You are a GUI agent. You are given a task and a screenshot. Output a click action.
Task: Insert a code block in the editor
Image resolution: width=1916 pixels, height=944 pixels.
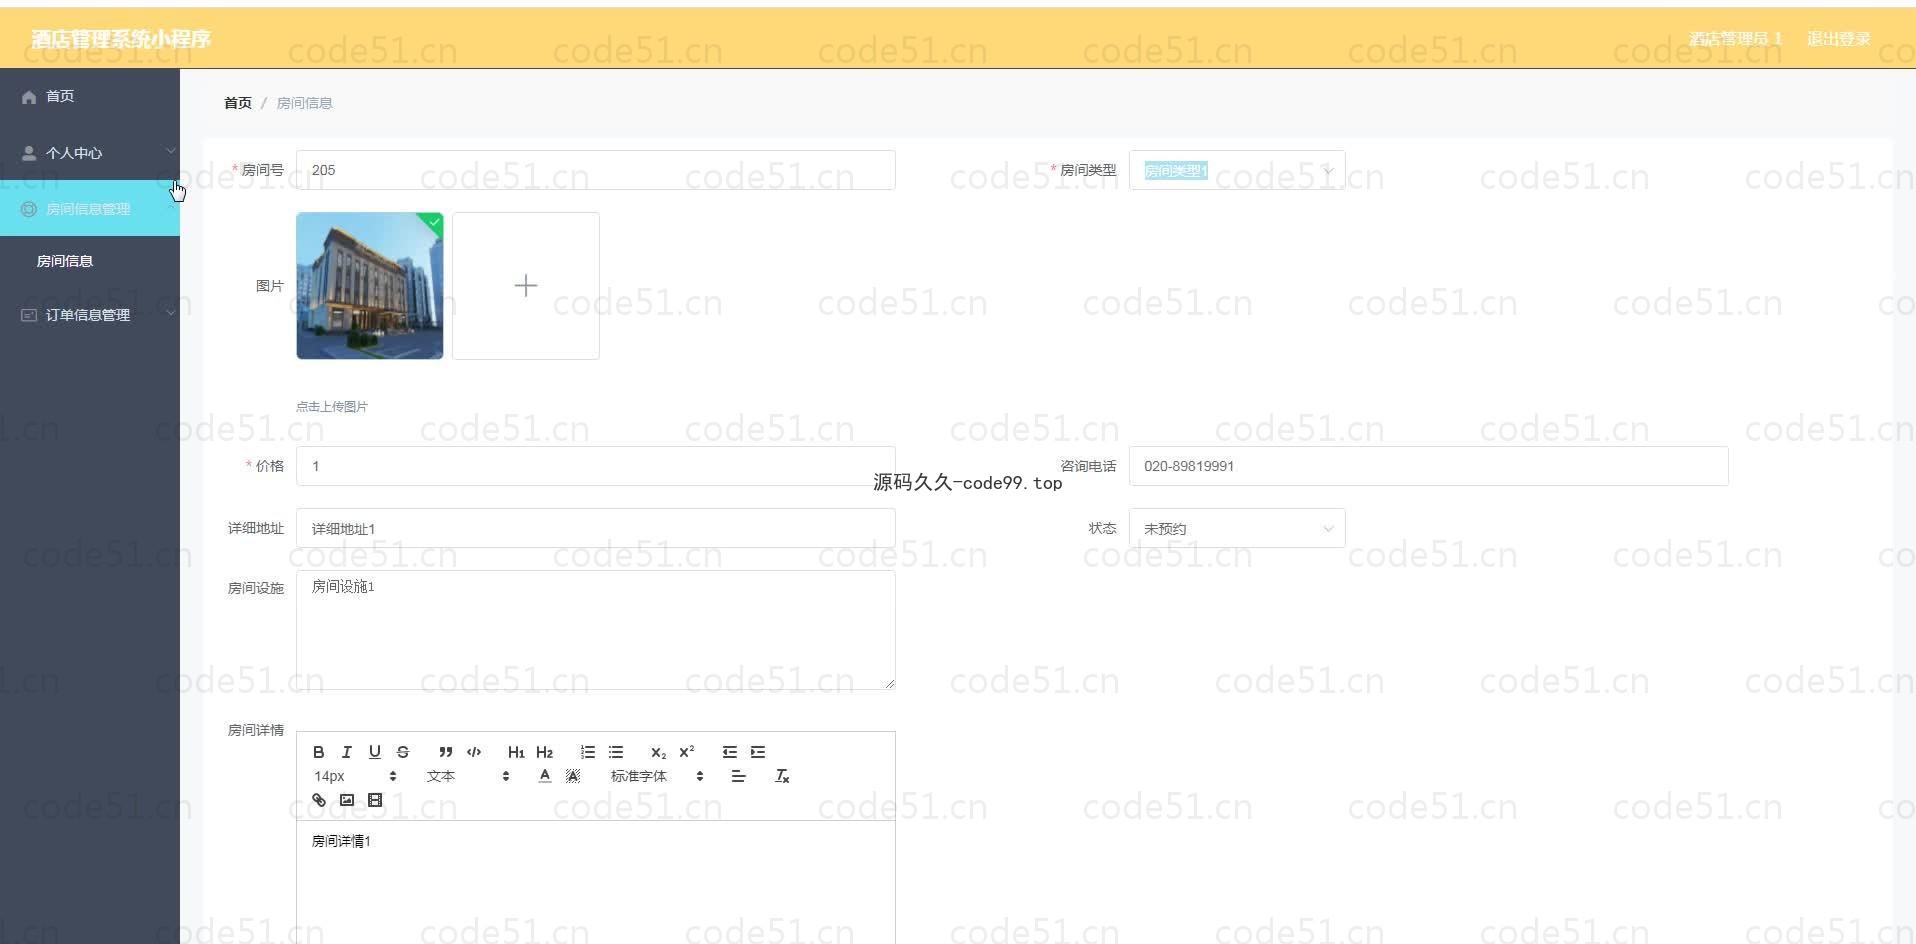click(474, 752)
